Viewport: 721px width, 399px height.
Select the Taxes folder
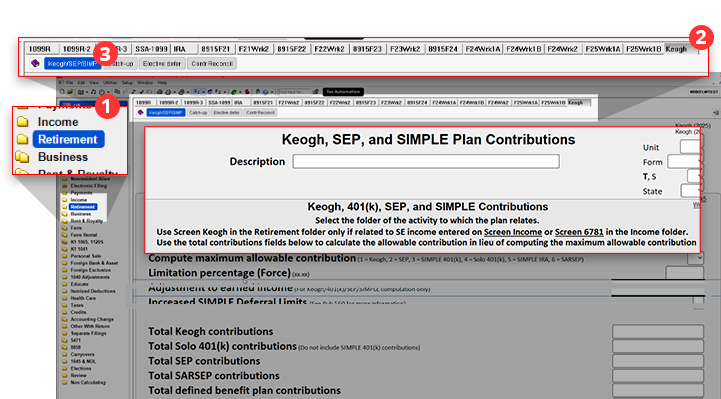point(77,305)
